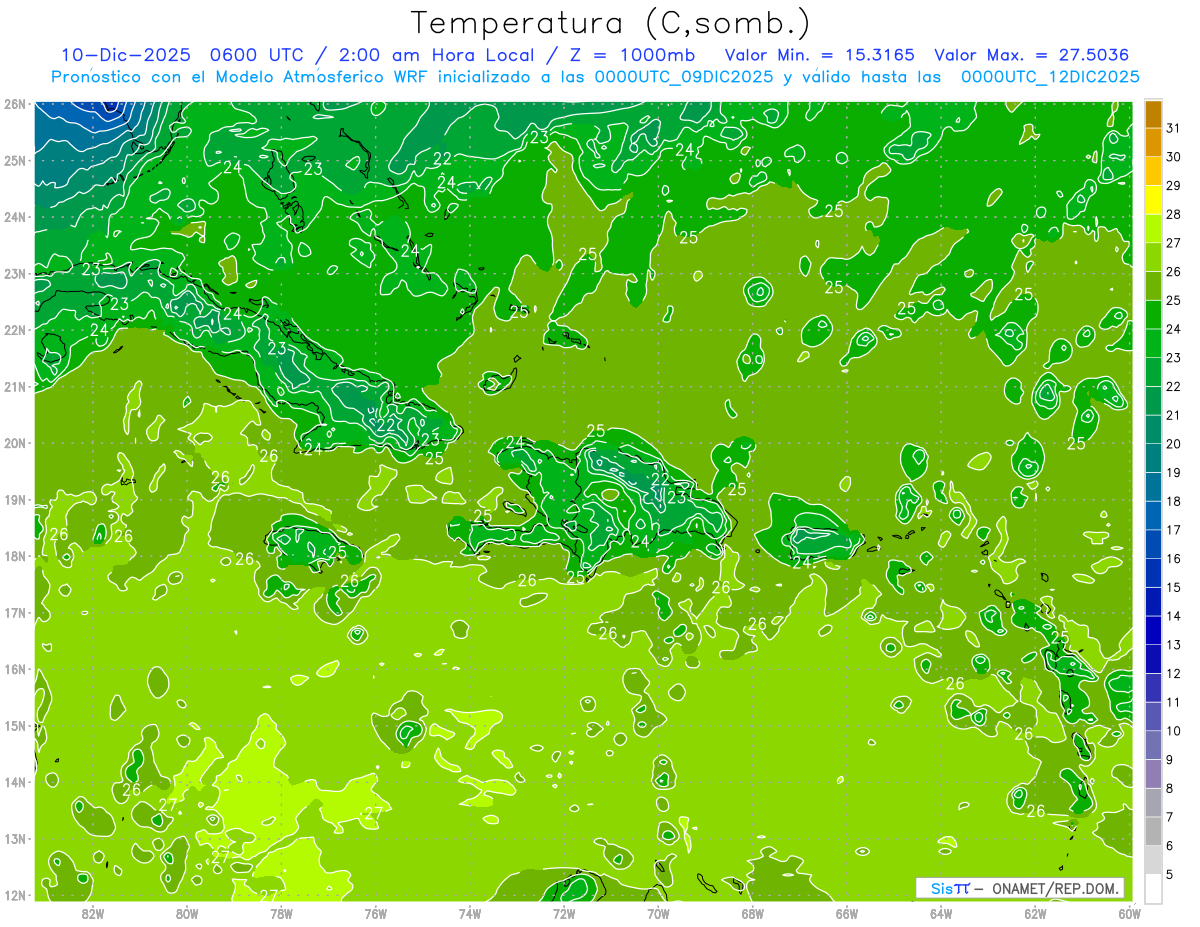Select the legend swatch between 6 and 7
This screenshot has height=927, width=1200.
1153,831
